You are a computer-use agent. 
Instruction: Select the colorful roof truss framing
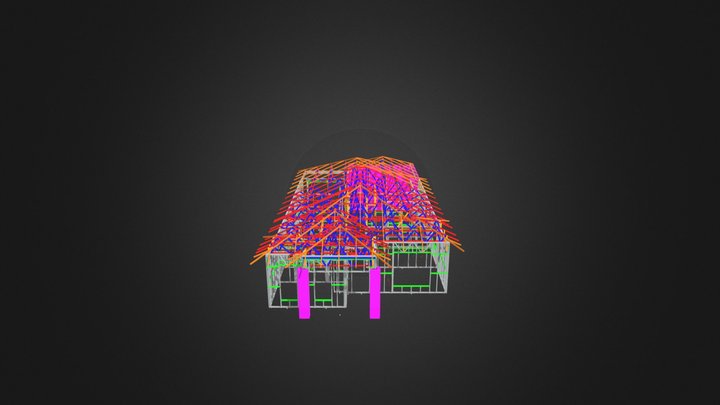pos(357,212)
